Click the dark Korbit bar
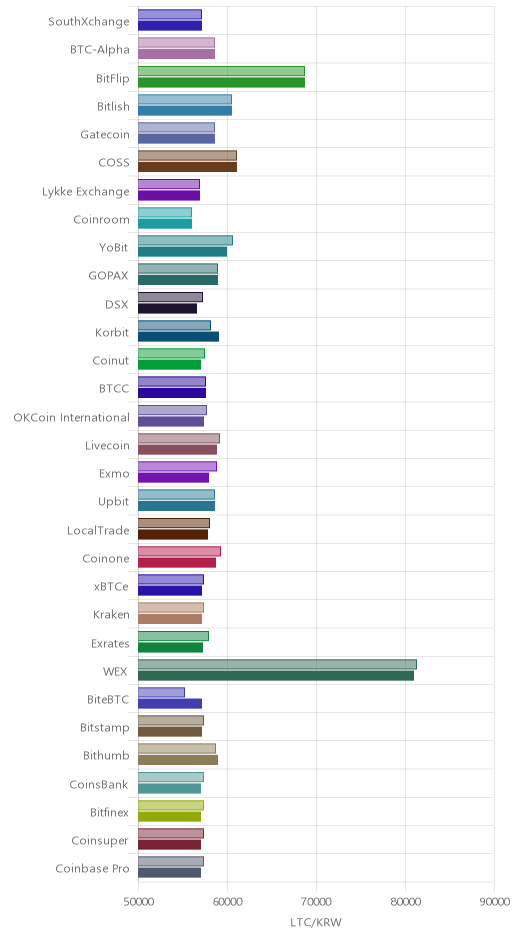 [179, 337]
